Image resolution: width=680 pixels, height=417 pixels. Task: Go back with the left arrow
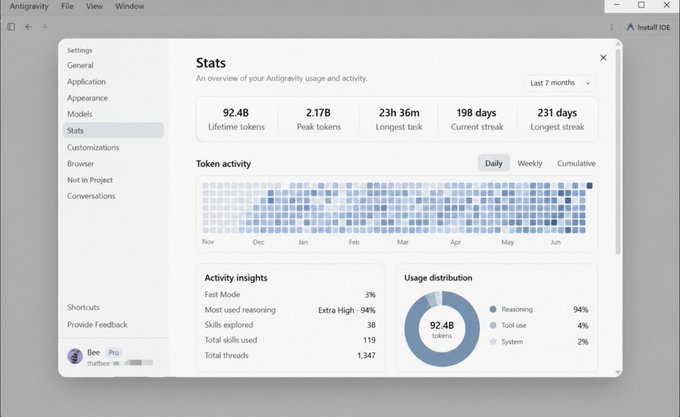coord(28,27)
